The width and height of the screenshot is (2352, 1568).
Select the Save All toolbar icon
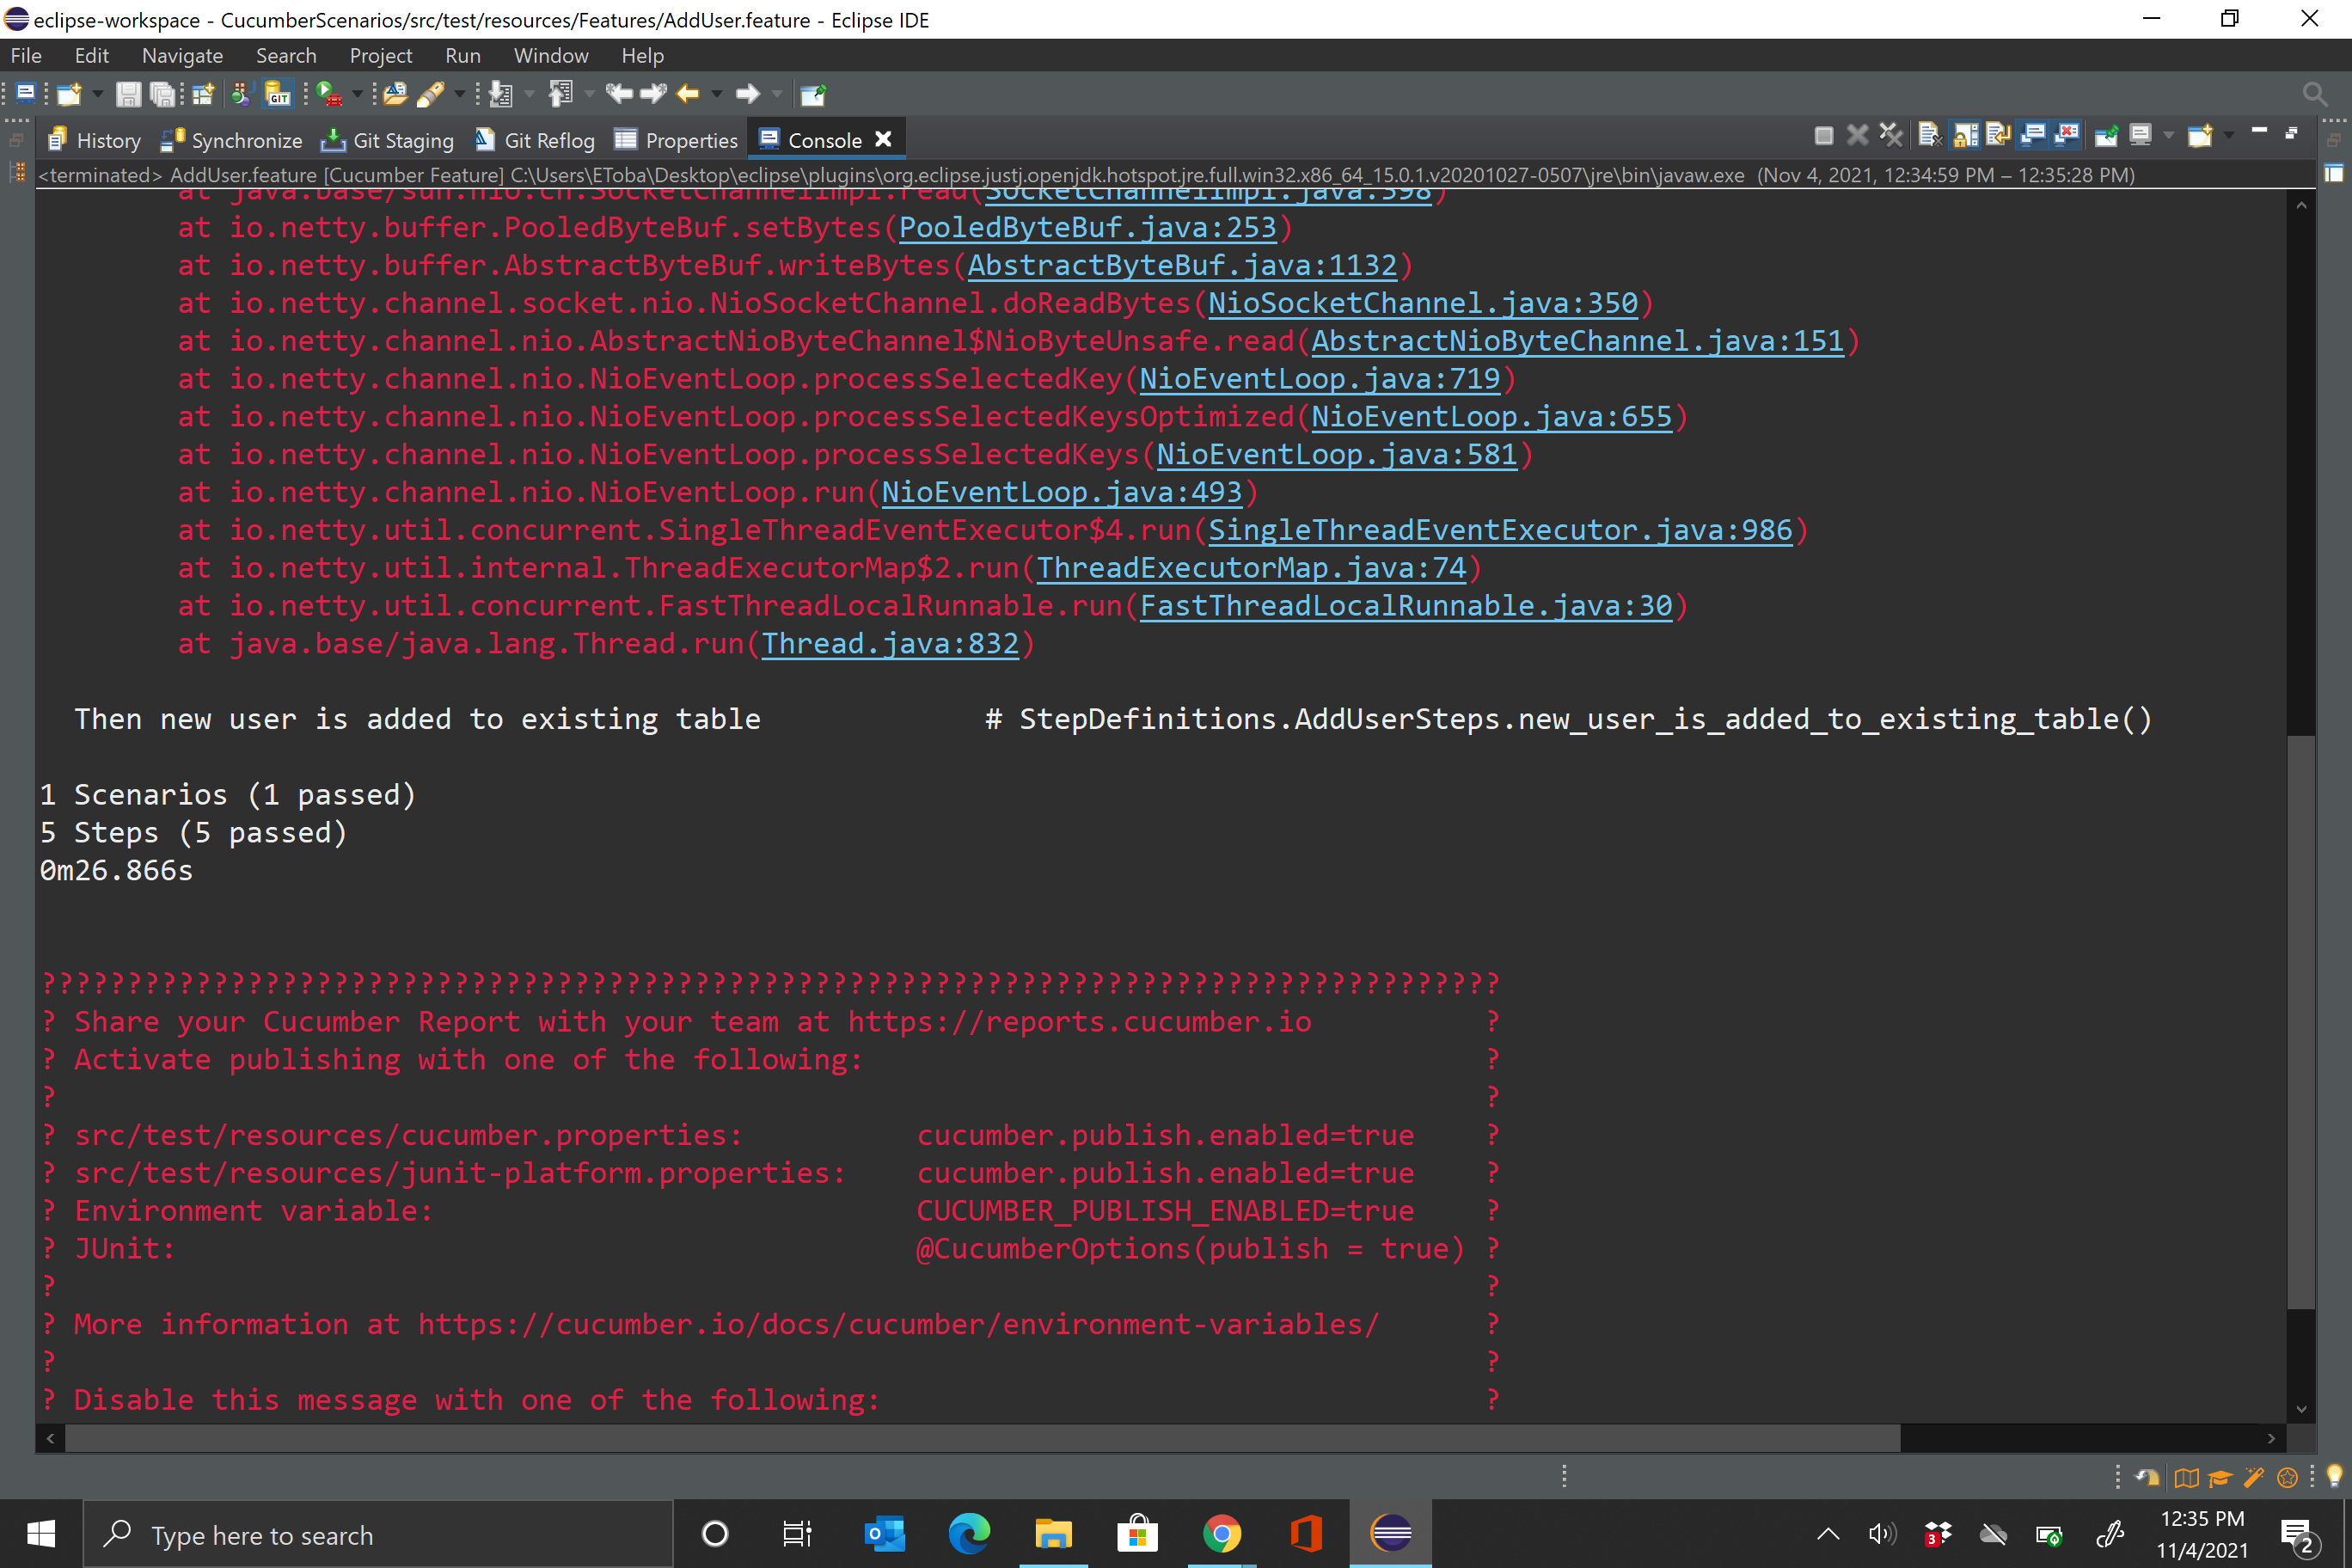[x=165, y=94]
